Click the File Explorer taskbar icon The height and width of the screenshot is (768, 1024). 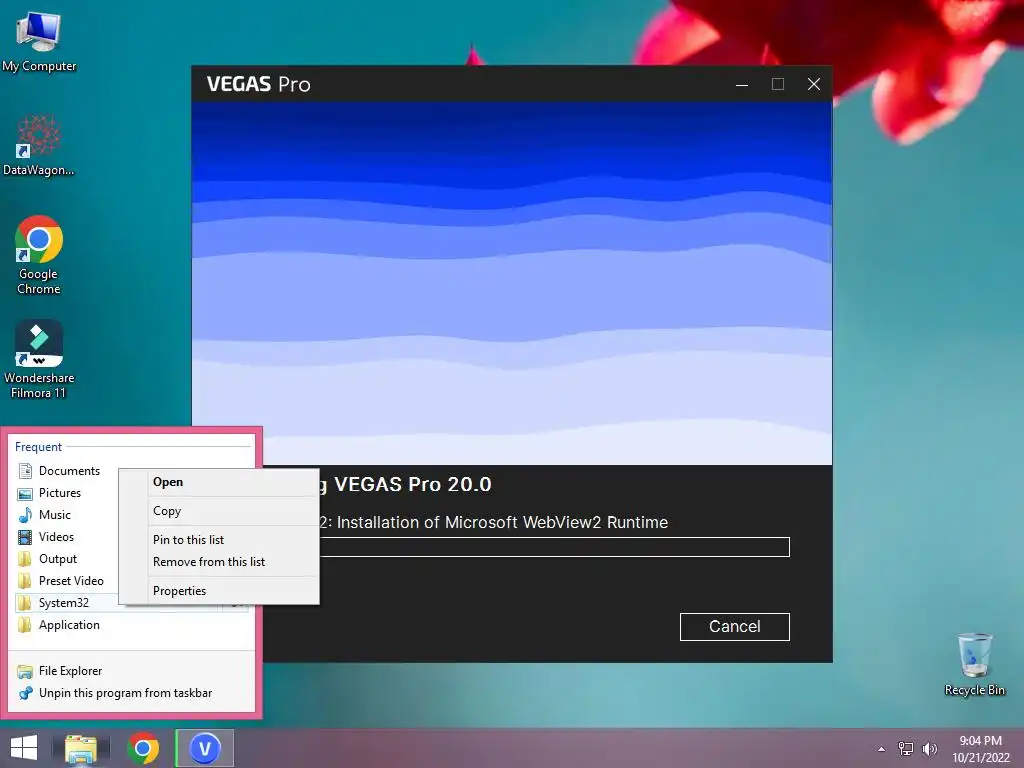(81, 749)
